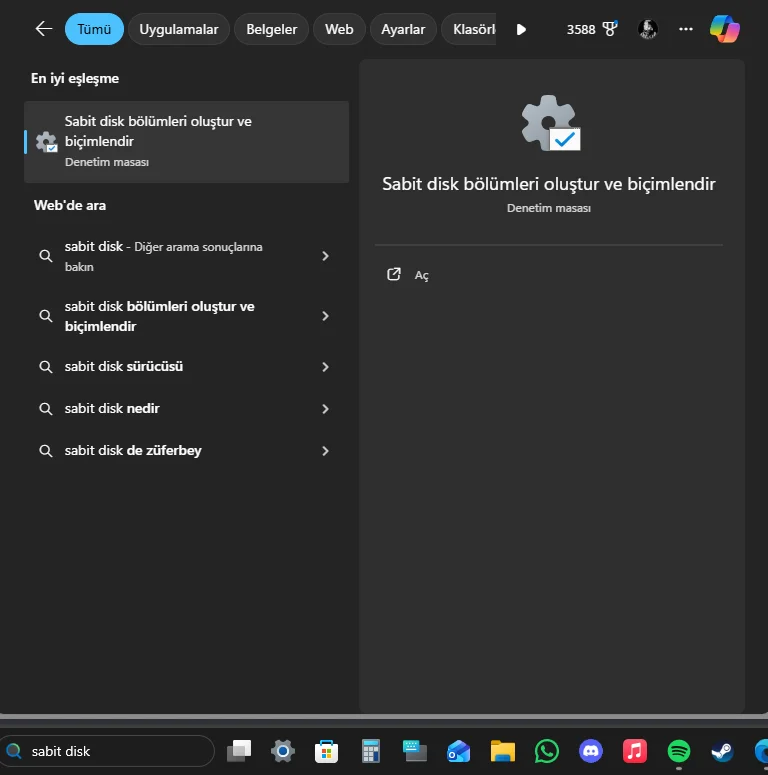This screenshot has width=768, height=775.
Task: Expand chevron for 'bölümleri oluştur ve biçimlendir' suggestion
Action: (325, 316)
